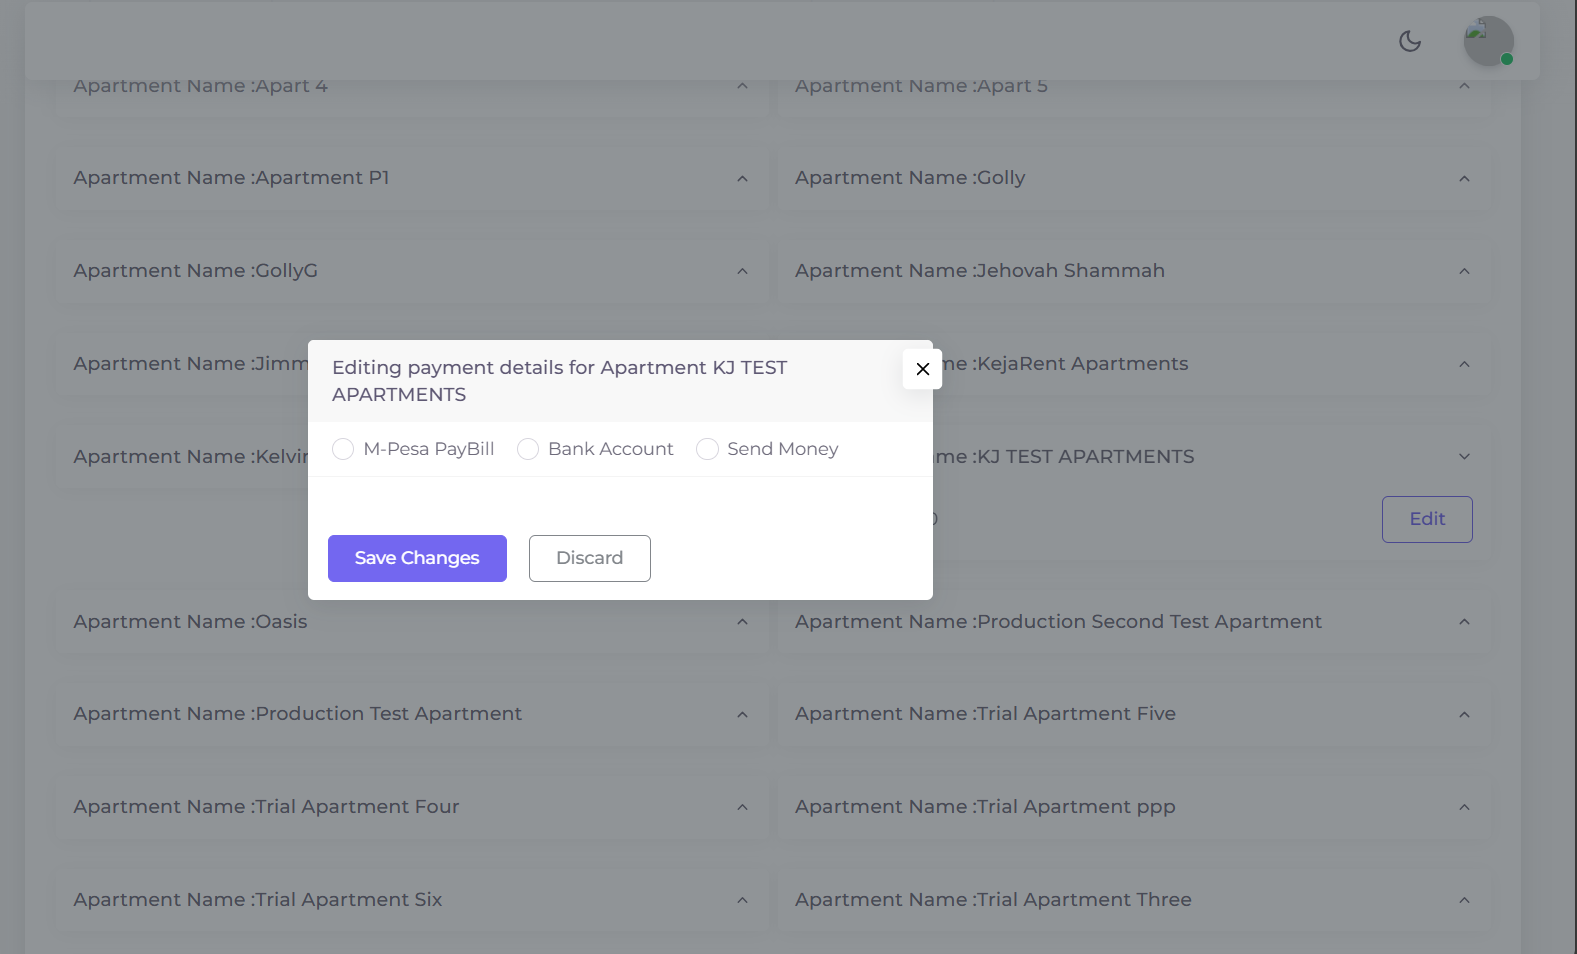1577x954 pixels.
Task: Click 'Apartment Name :GollyG' text
Action: [x=195, y=271]
